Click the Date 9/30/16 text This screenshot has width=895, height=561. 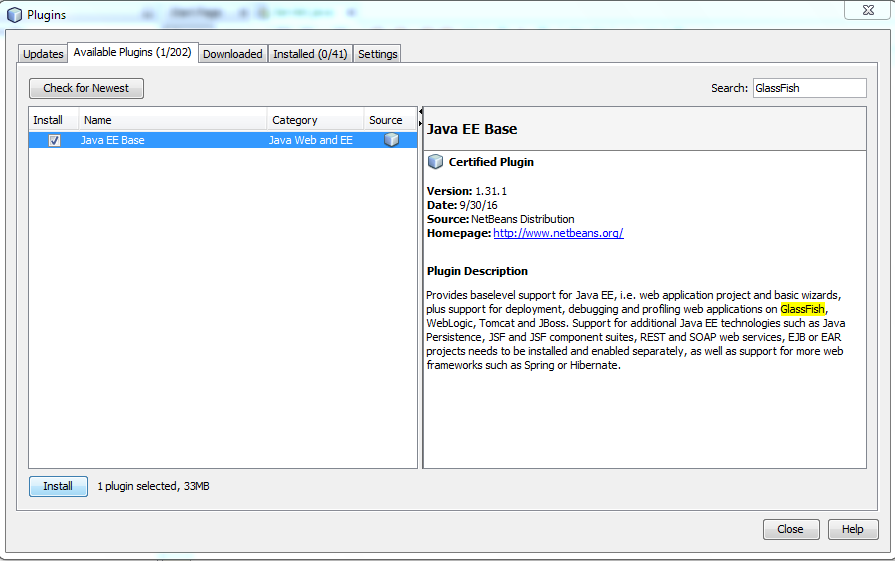tap(462, 205)
